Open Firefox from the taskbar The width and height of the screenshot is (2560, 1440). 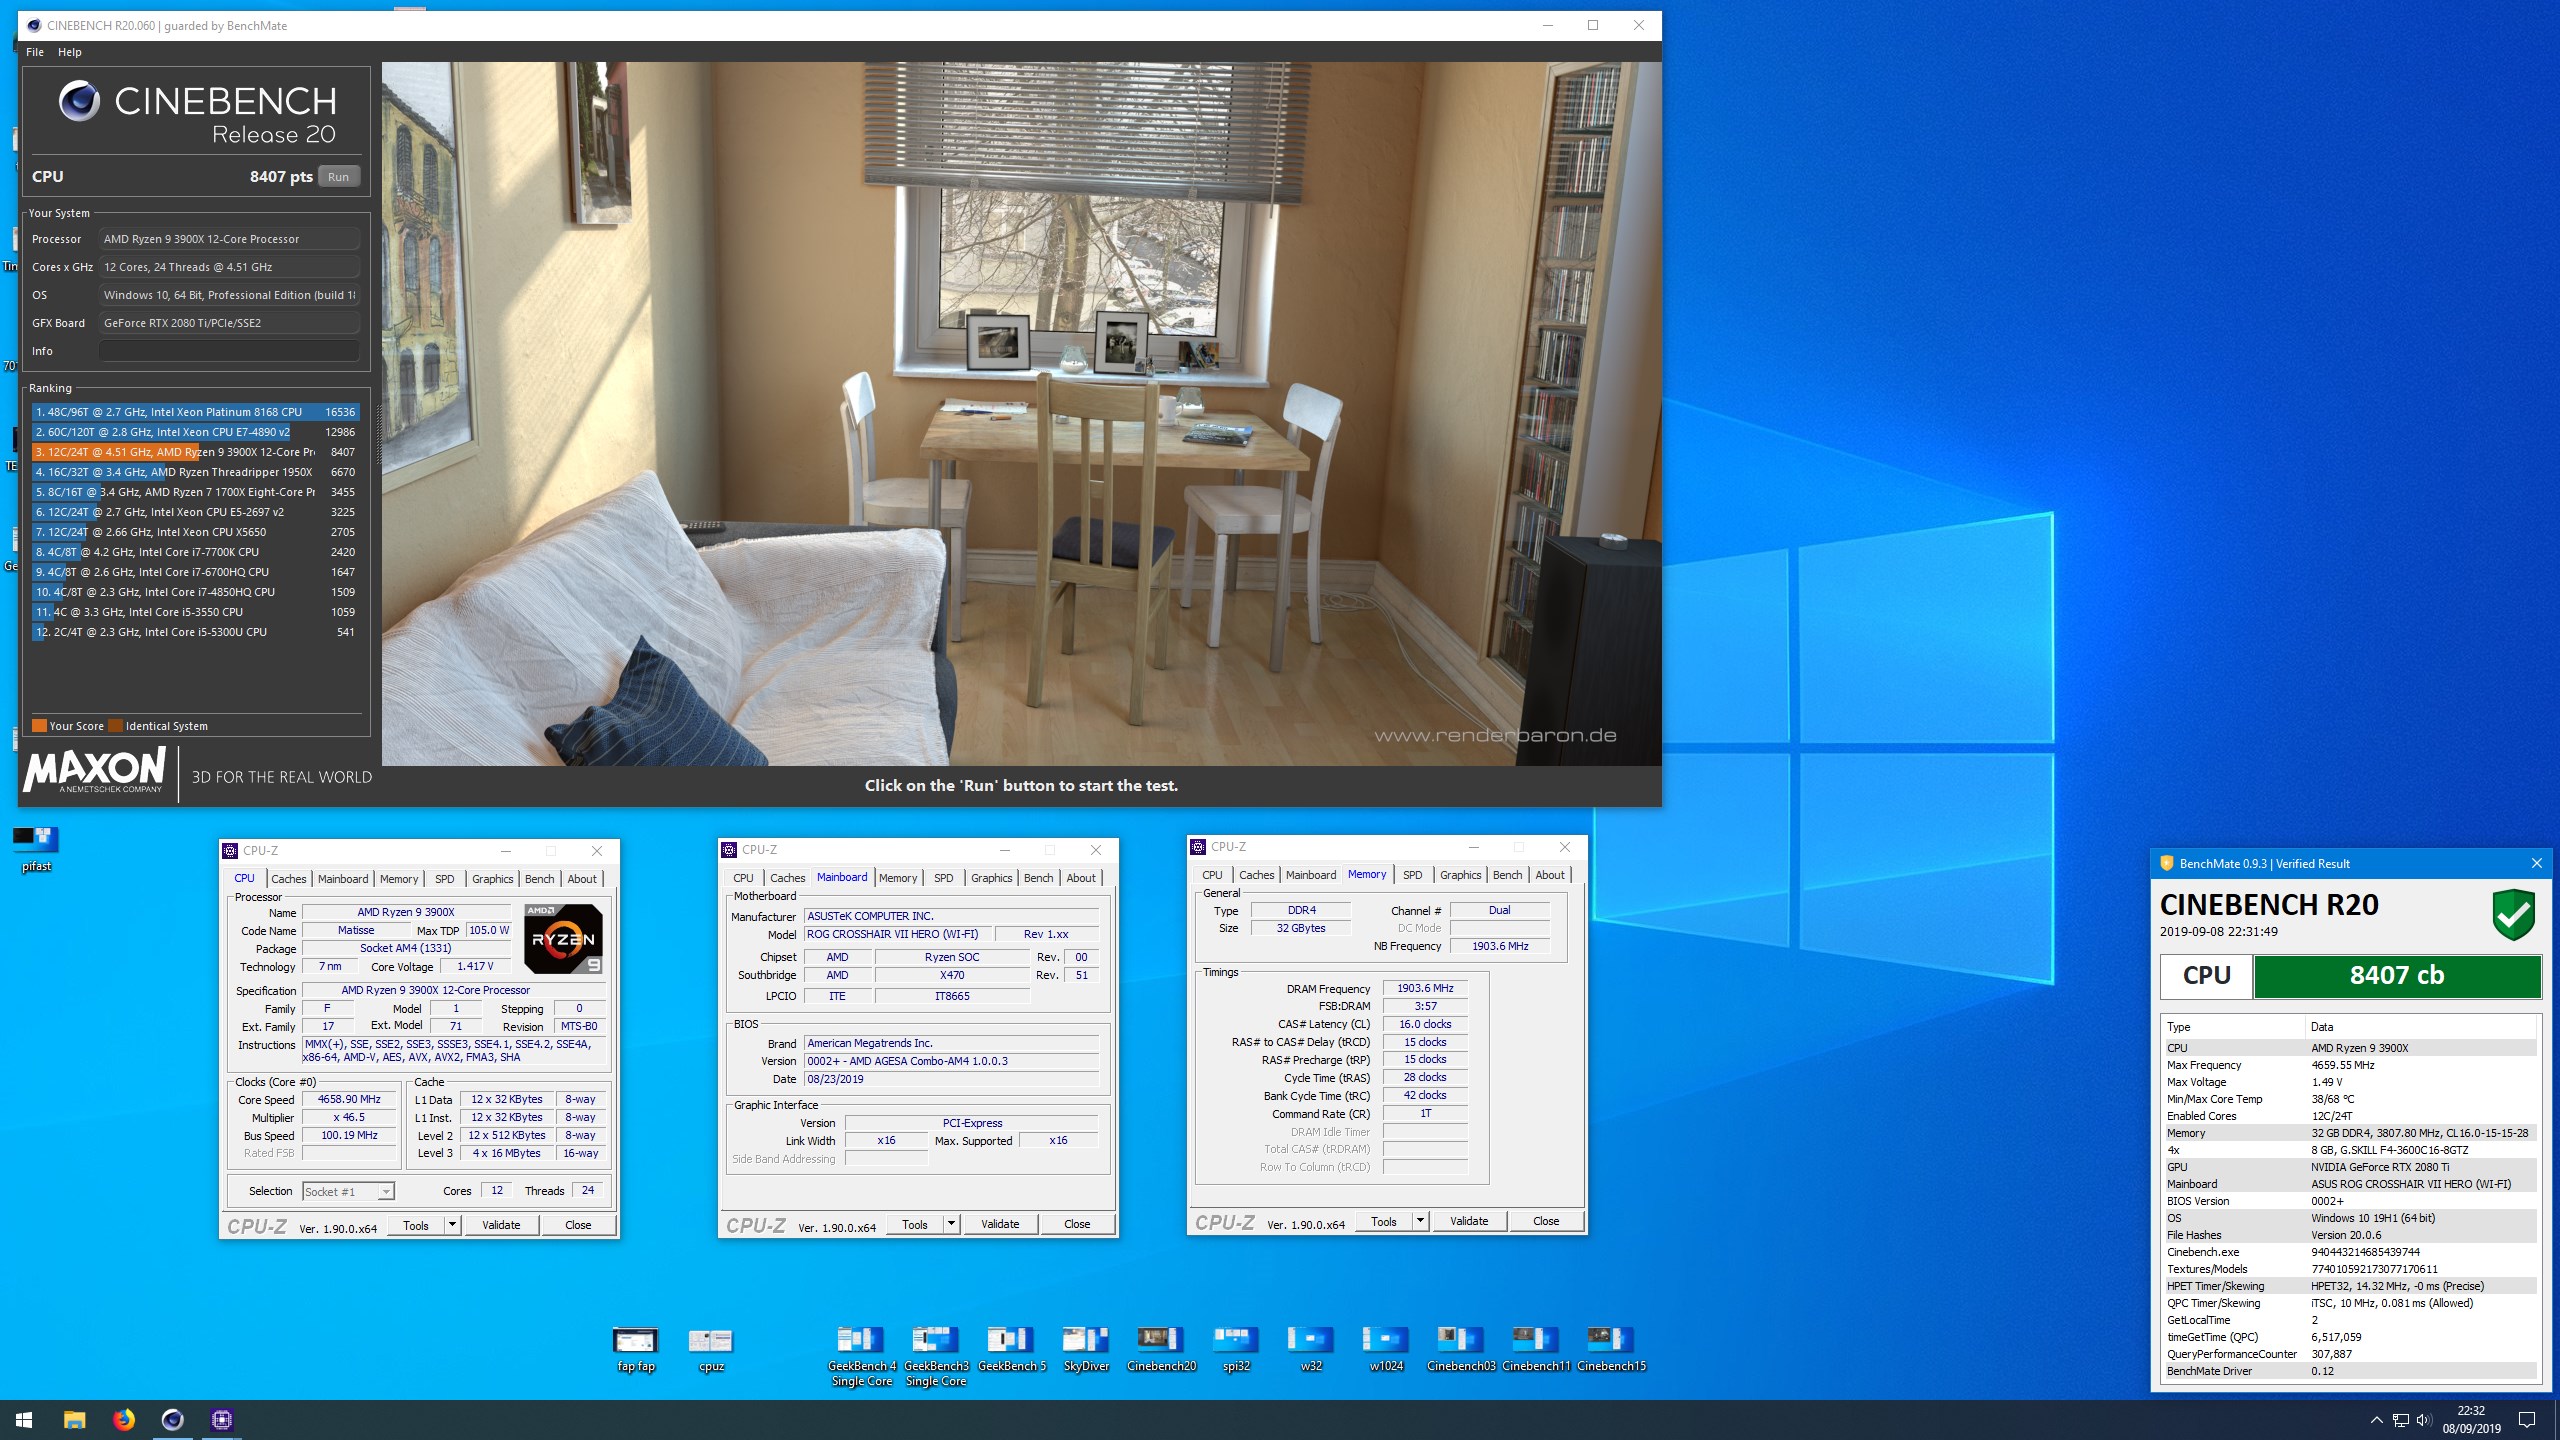[x=123, y=1420]
